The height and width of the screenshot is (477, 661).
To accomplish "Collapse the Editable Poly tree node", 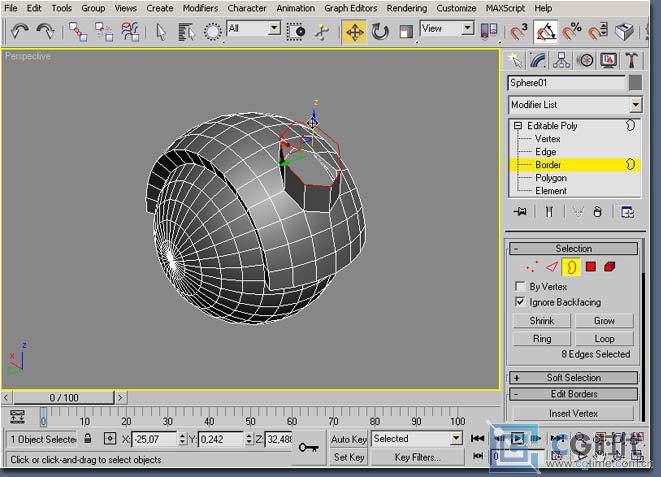I will (518, 126).
